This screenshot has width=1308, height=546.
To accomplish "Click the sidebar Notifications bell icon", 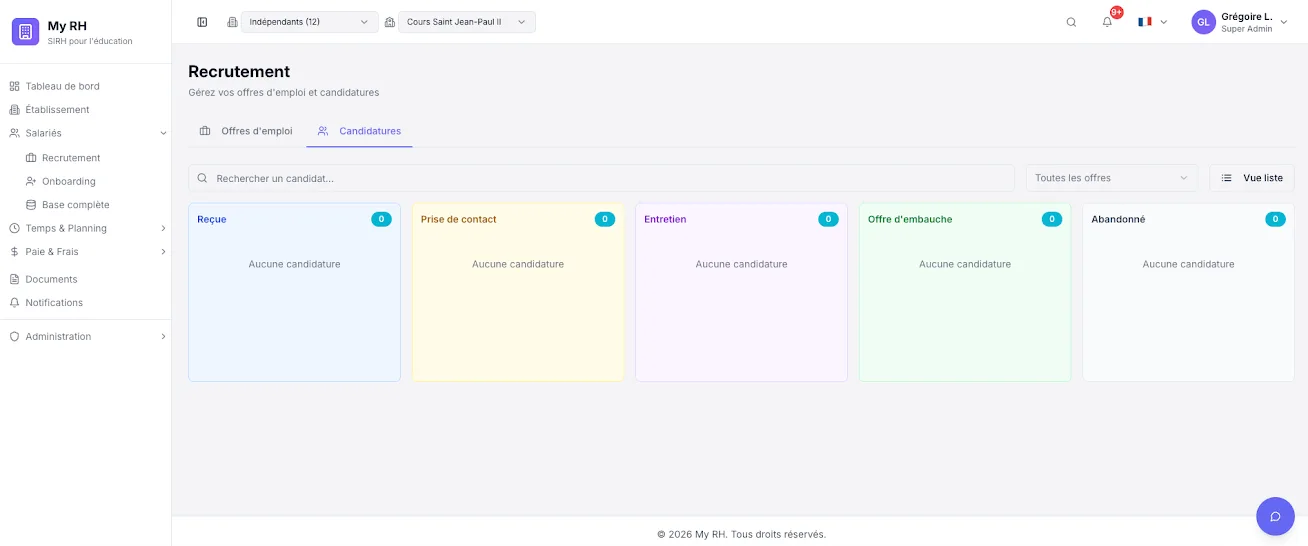I will point(14,303).
